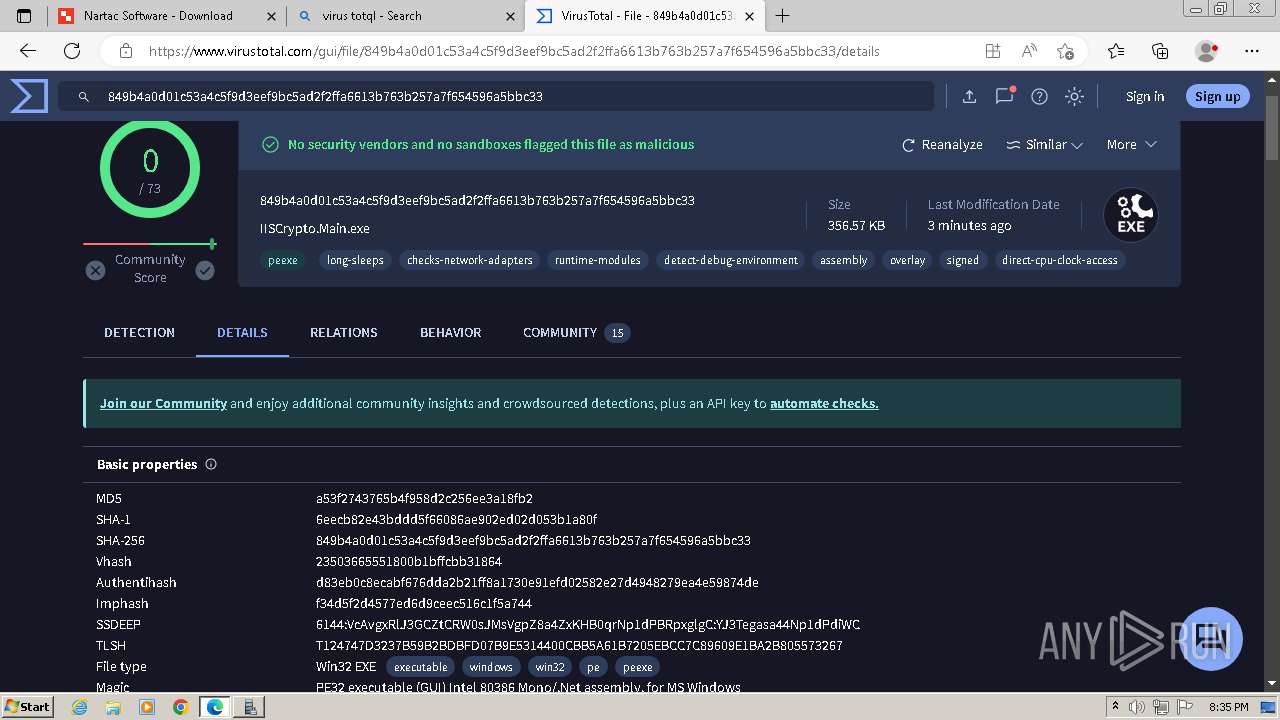Viewport: 1280px width, 720px height.
Task: Open the Favorites list icon
Action: (1116, 51)
